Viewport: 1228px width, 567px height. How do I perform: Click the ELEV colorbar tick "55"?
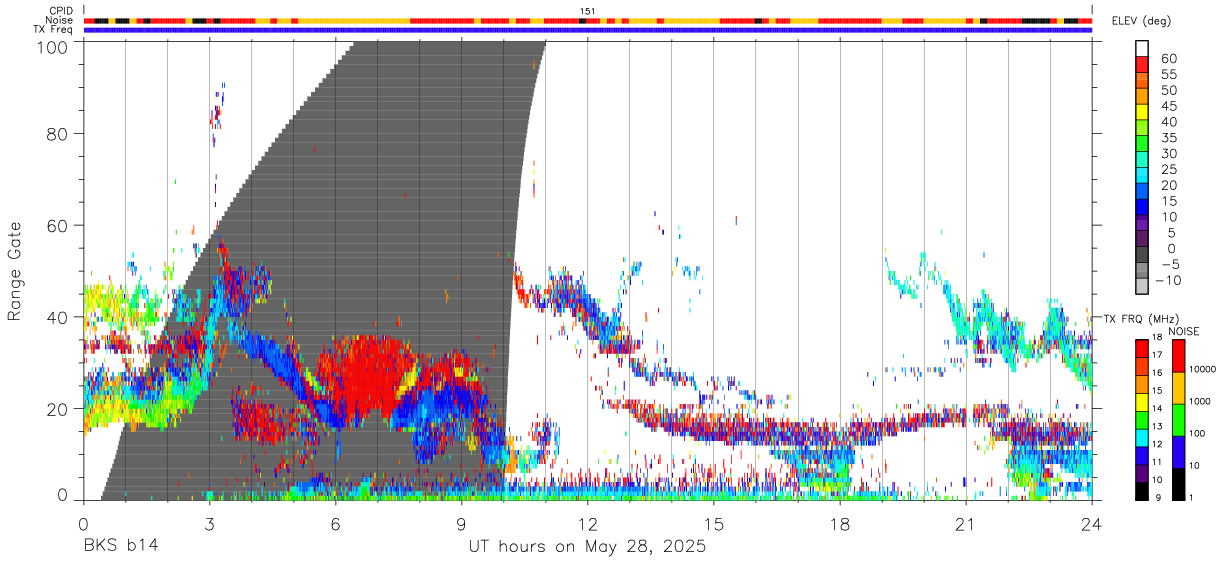click(1168, 74)
